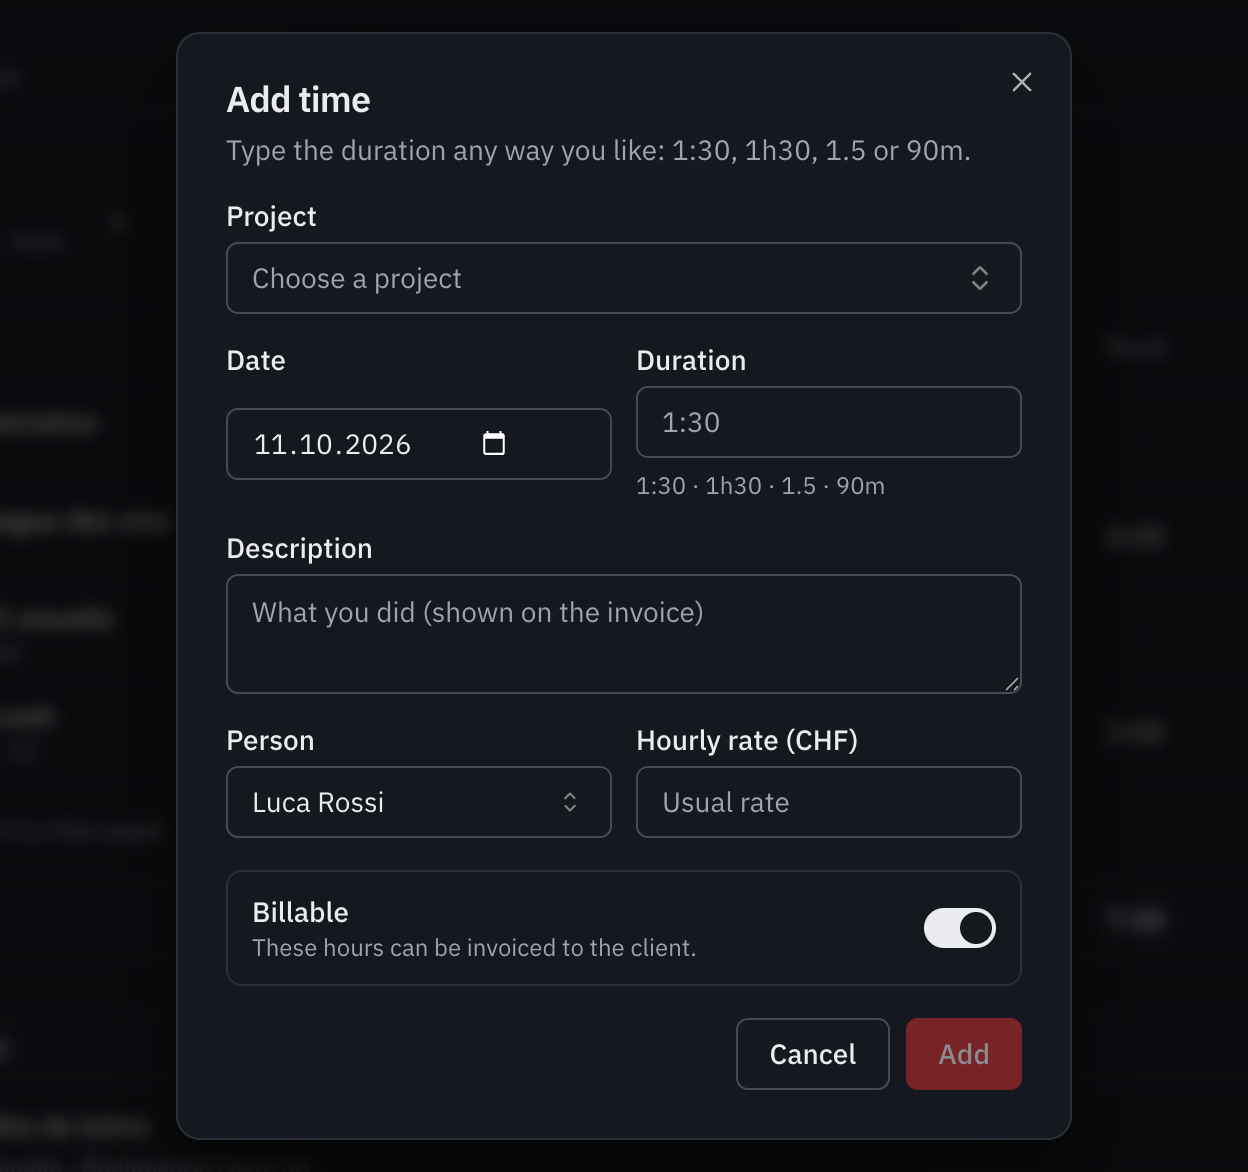Click the Description resize handle corner
The image size is (1248, 1172).
pyautogui.click(x=1012, y=684)
